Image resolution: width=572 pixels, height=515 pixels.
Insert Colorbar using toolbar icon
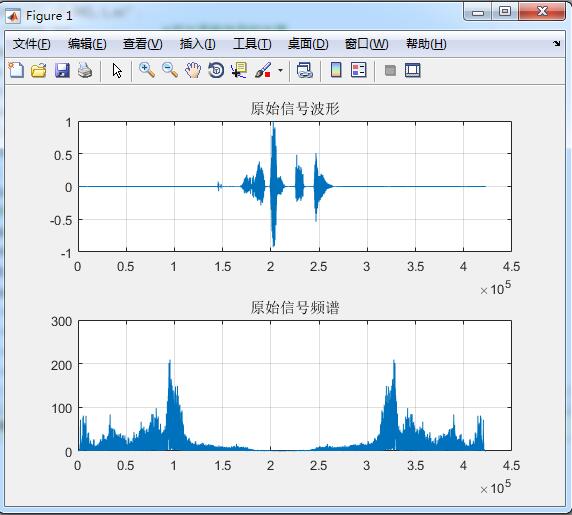(336, 70)
